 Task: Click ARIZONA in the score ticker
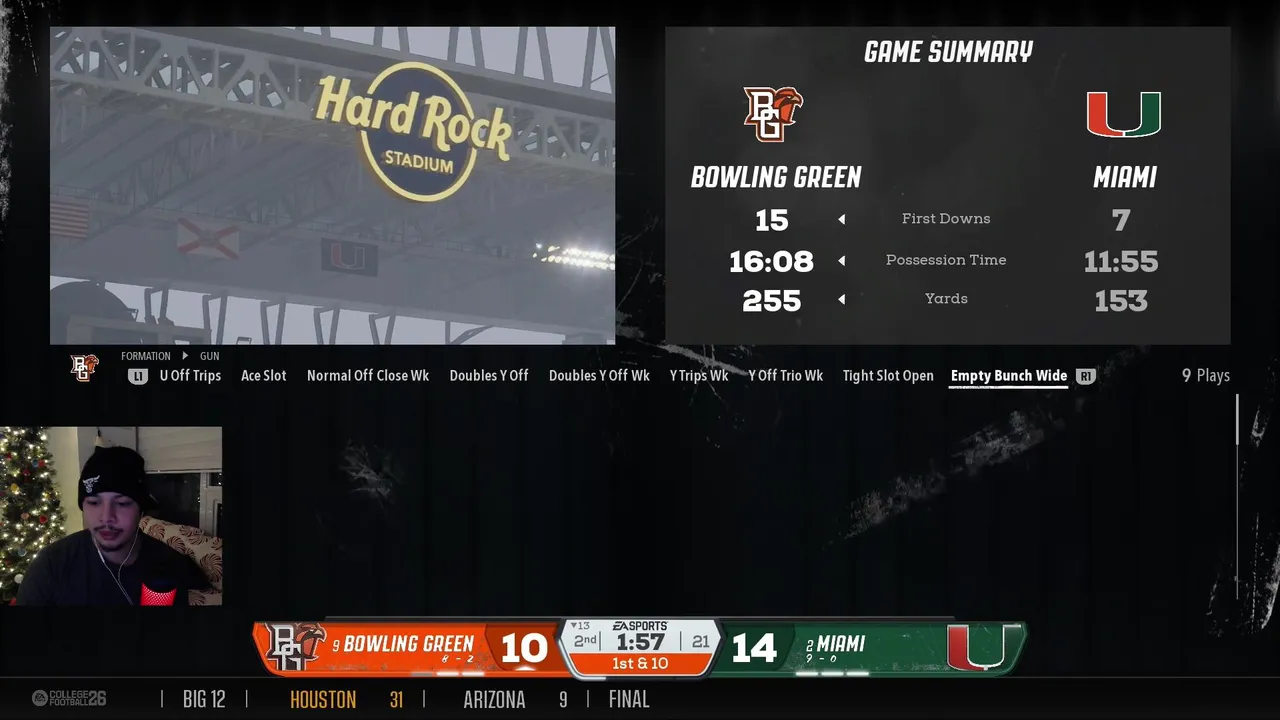tap(494, 699)
